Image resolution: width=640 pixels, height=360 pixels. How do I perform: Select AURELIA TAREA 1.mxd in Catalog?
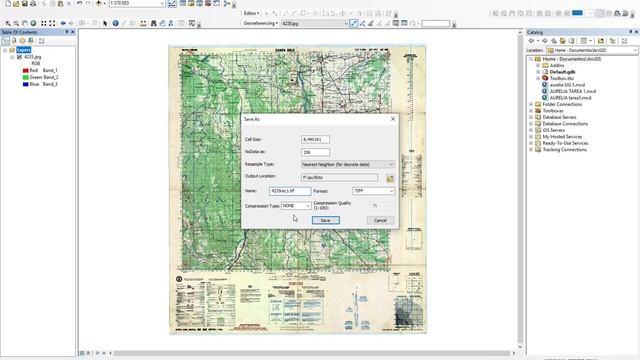click(x=572, y=91)
